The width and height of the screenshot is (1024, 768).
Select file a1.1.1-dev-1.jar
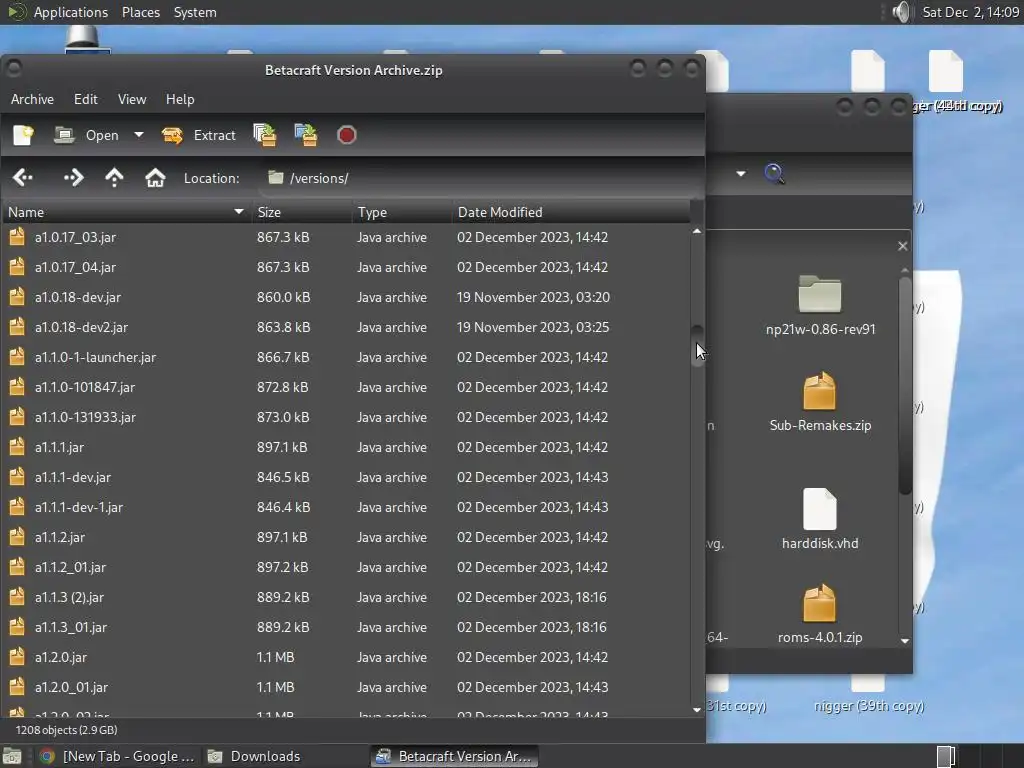click(346, 507)
